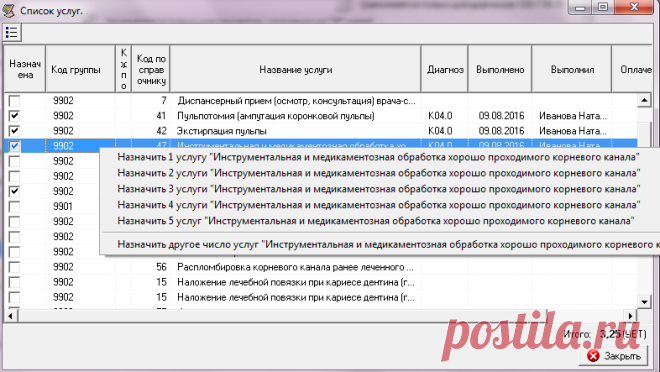Image resolution: width=660 pixels, height=372 pixels.
Task: Choose Назначить 1 услугу from context menu
Action: pyautogui.click(x=378, y=157)
